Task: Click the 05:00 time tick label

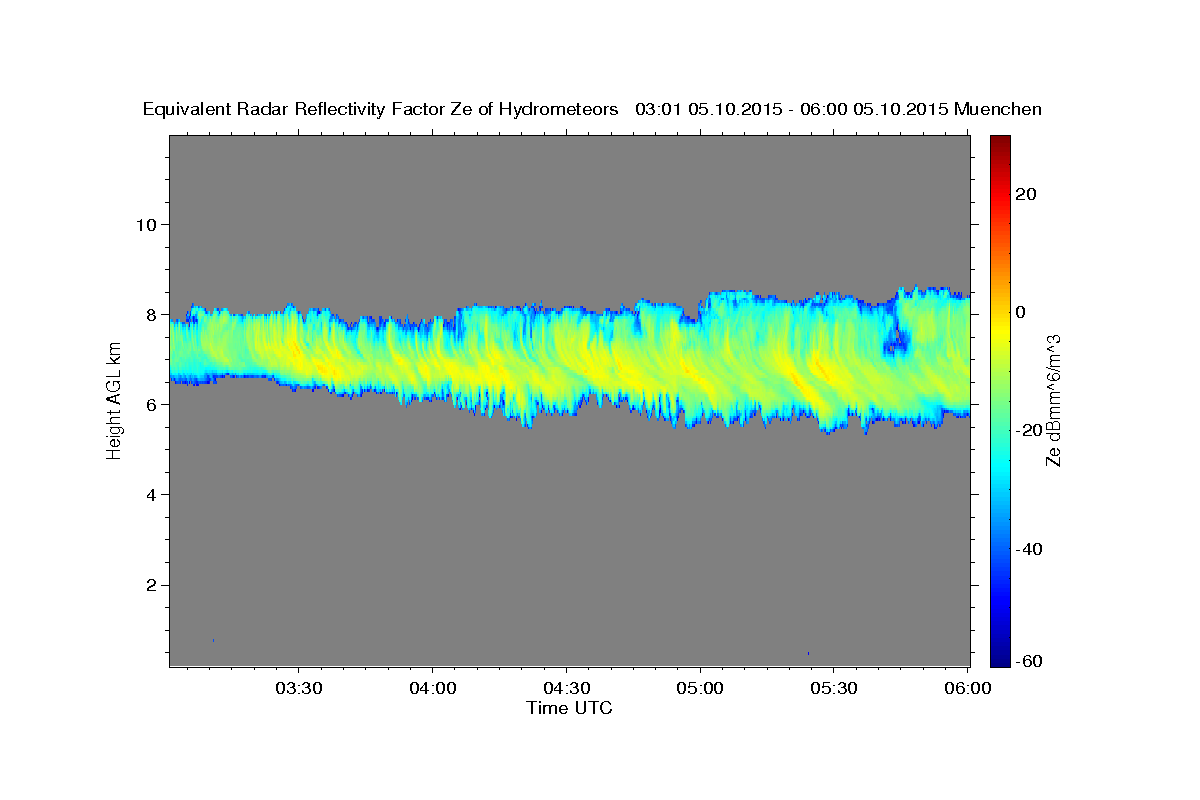Action: [x=700, y=689]
